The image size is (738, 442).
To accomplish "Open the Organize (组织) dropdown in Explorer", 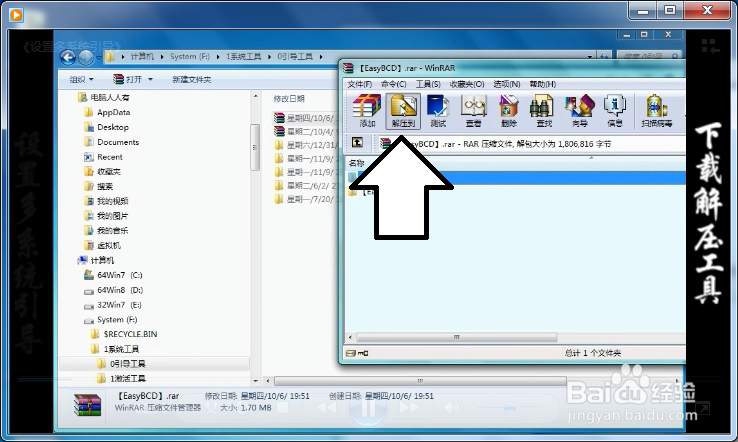I will tap(81, 80).
